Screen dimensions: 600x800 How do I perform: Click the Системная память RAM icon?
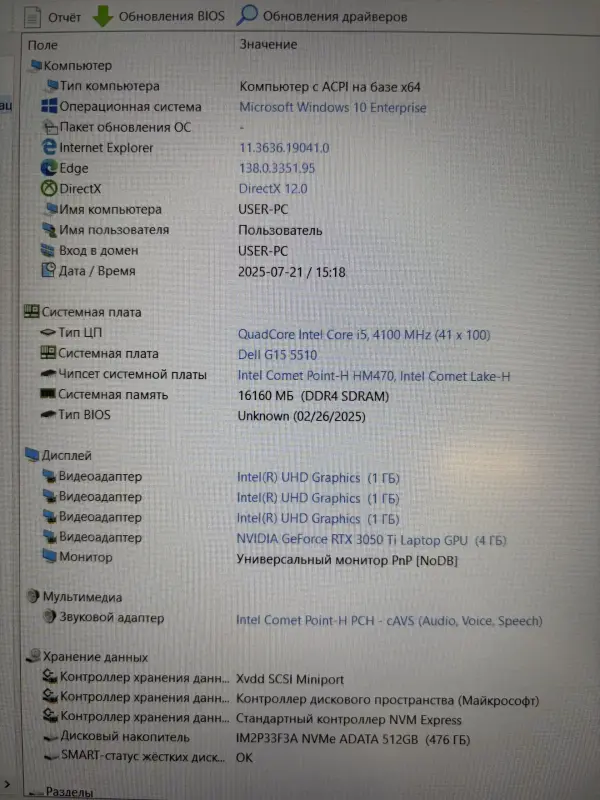[x=47, y=393]
